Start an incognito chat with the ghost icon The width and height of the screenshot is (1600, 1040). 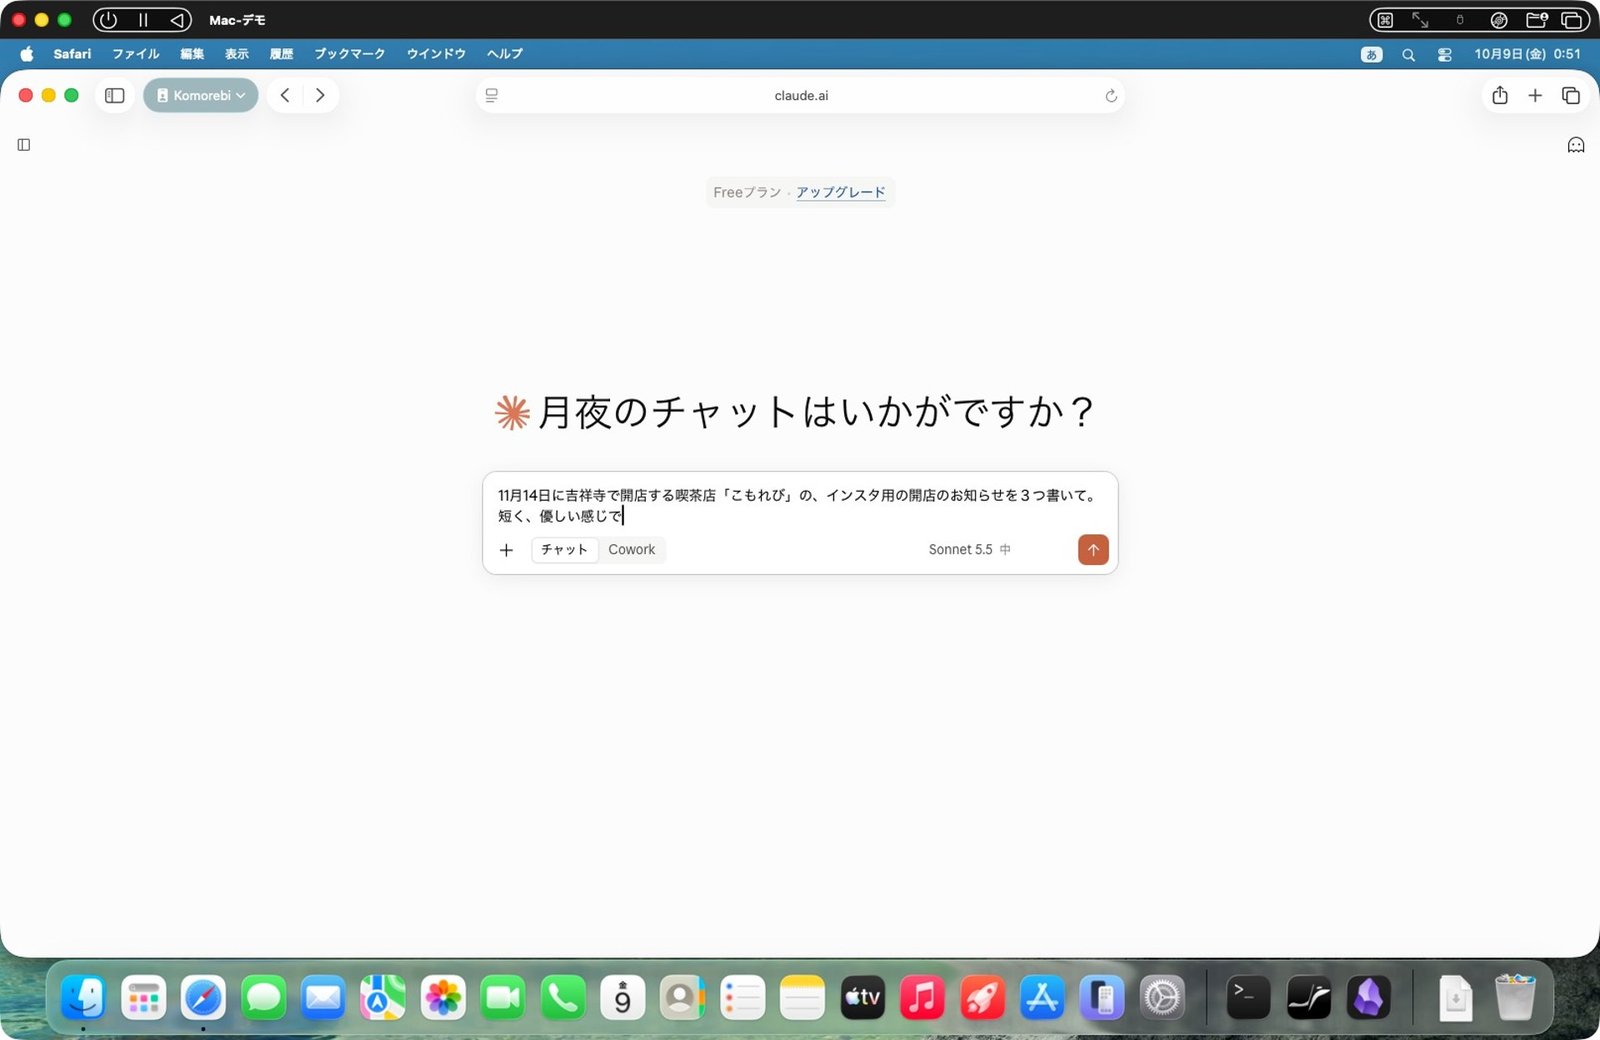1576,145
